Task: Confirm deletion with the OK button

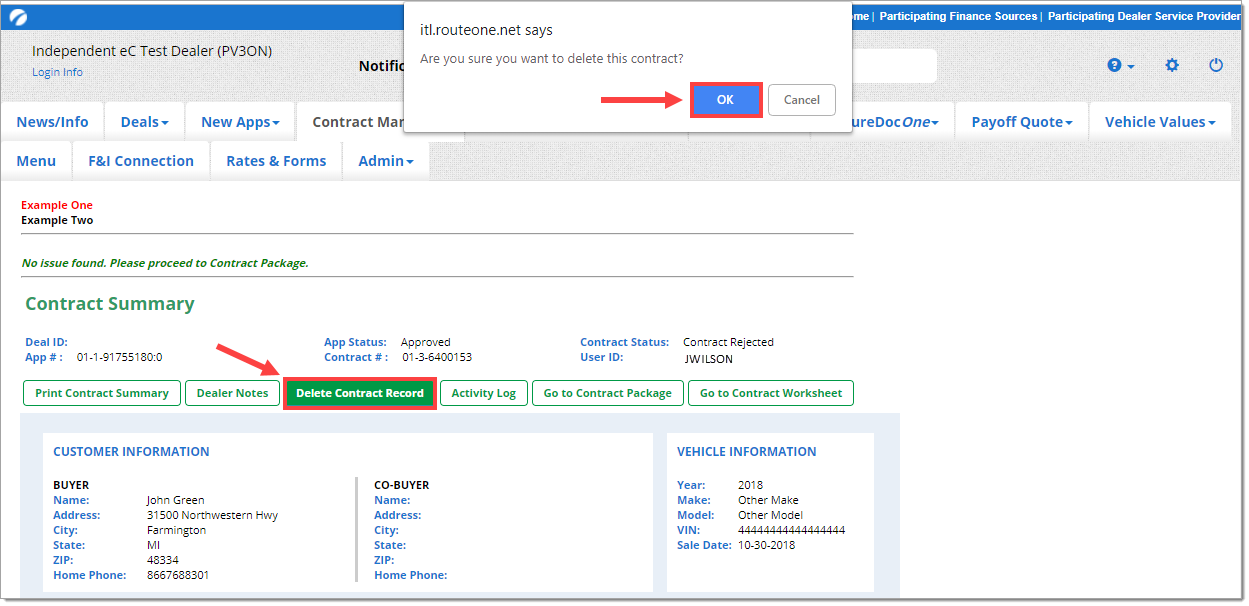Action: coord(725,100)
